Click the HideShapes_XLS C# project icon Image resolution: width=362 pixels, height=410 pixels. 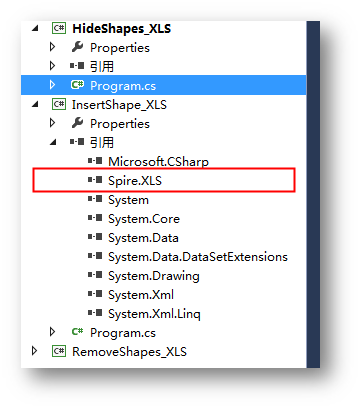[x=59, y=28]
